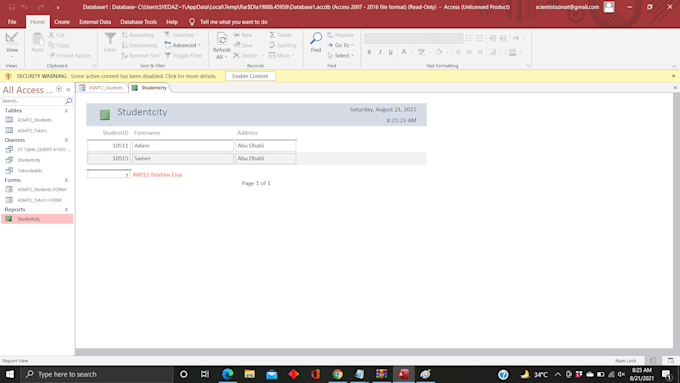Click Enable Content button
Screen dimensions: 680x383
click(250, 76)
